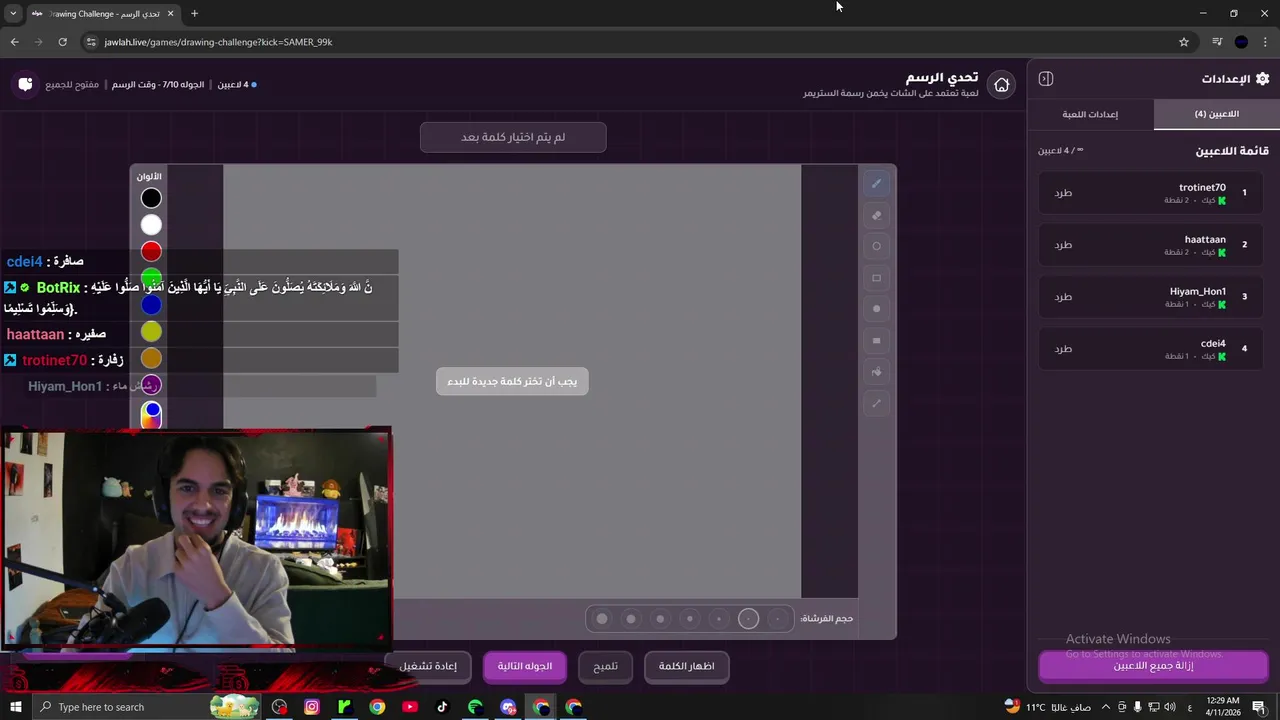The image size is (1280, 720).
Task: Click the browser address bar URL
Action: pyautogui.click(x=218, y=42)
